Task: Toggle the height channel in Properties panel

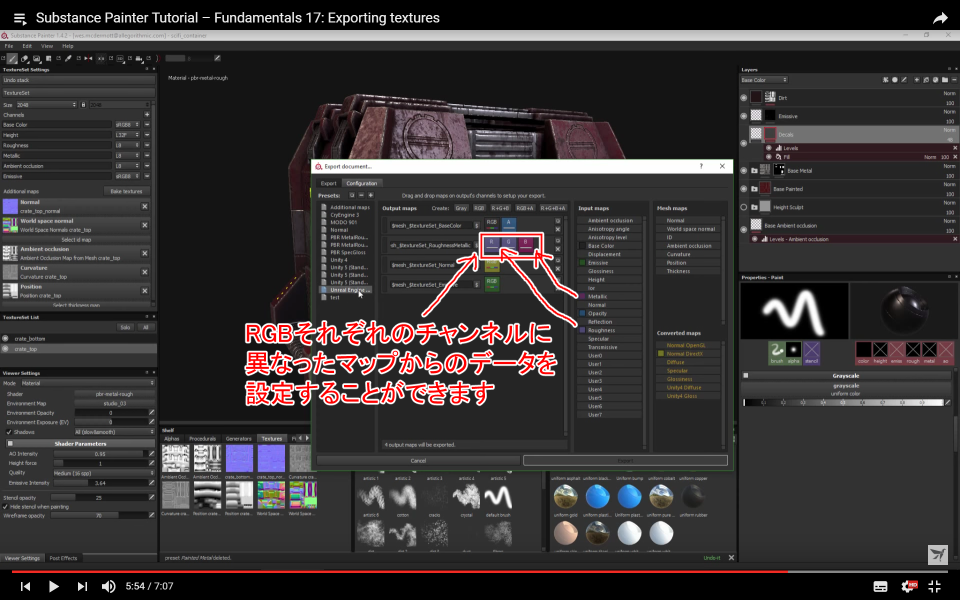Action: coord(880,353)
